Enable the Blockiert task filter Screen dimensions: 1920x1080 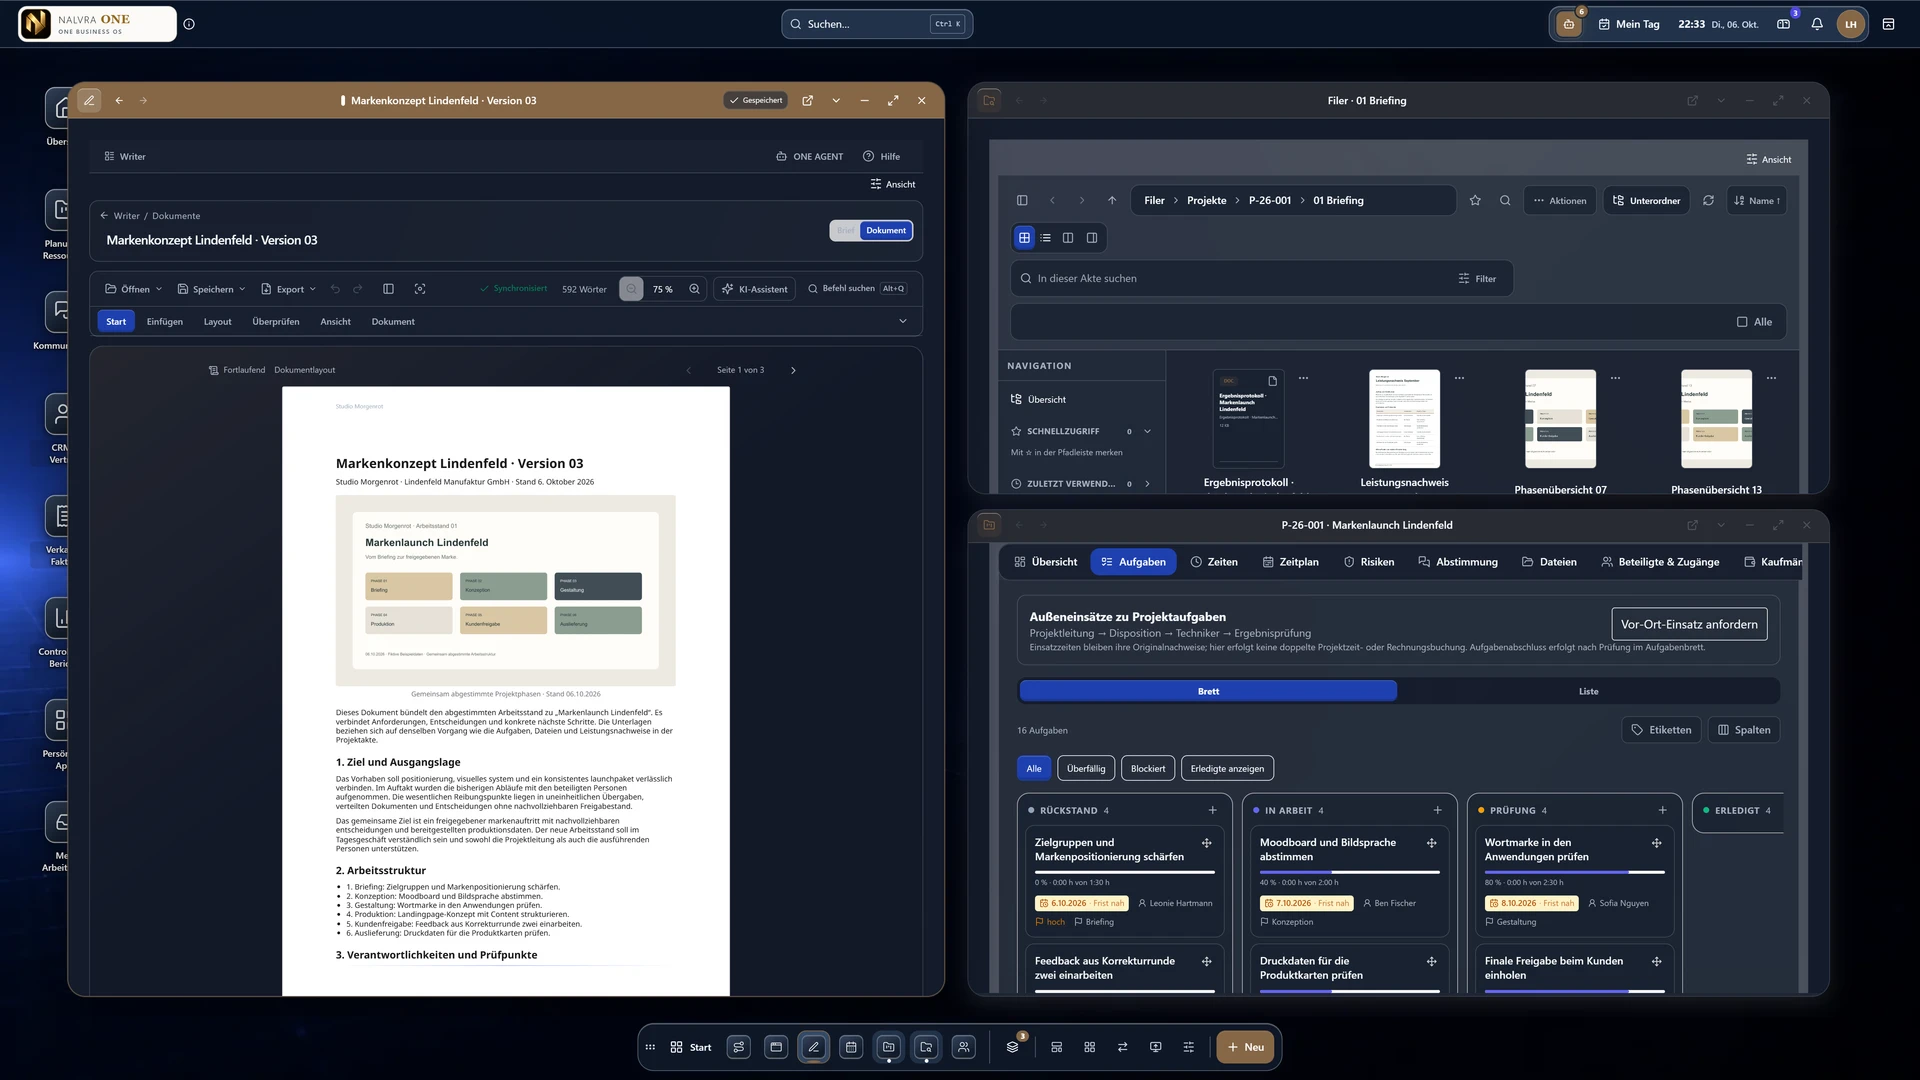[x=1148, y=769]
